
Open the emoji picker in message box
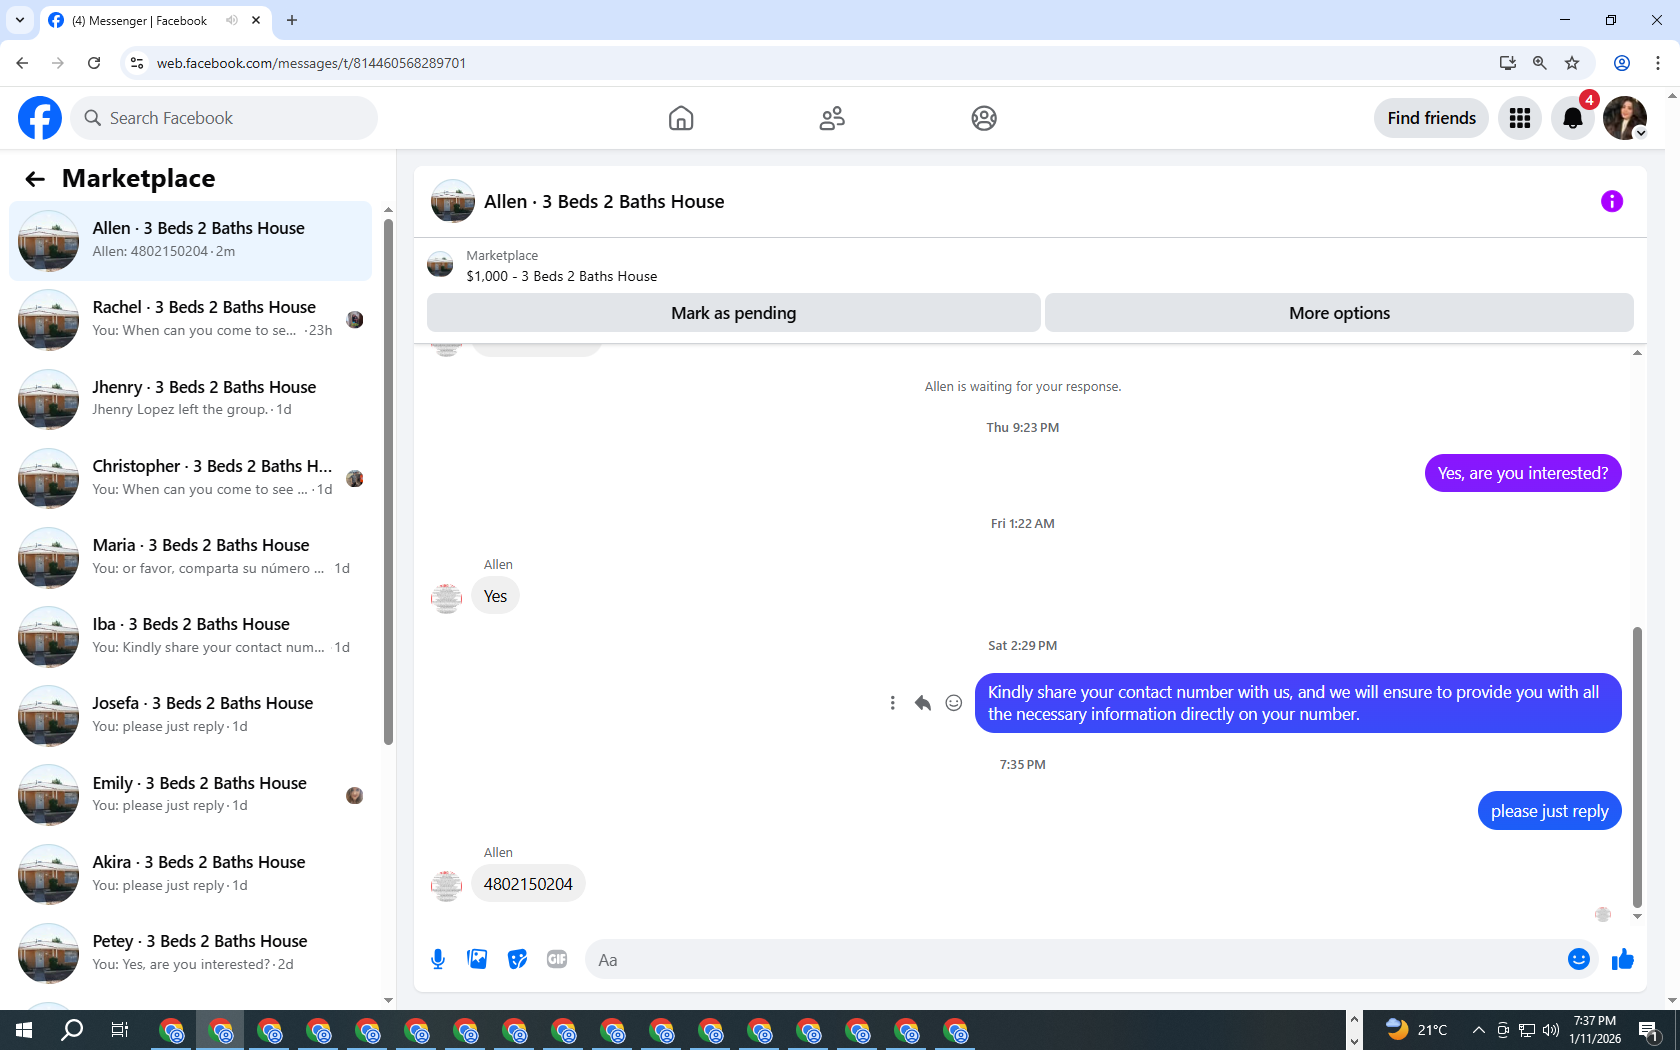(x=1579, y=960)
